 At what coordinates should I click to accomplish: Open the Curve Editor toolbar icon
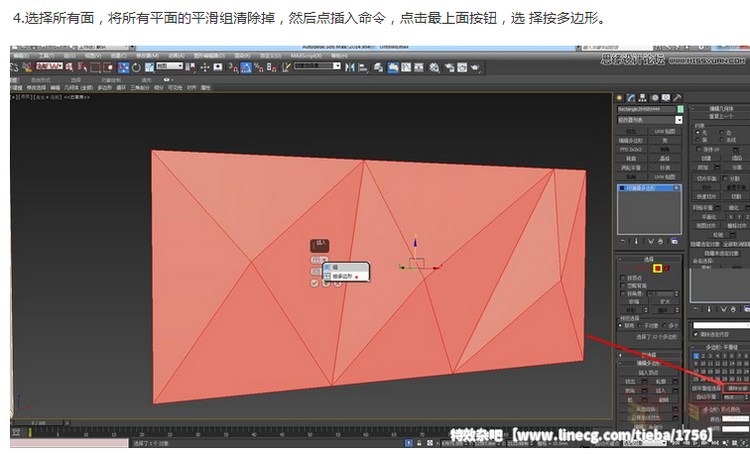406,67
